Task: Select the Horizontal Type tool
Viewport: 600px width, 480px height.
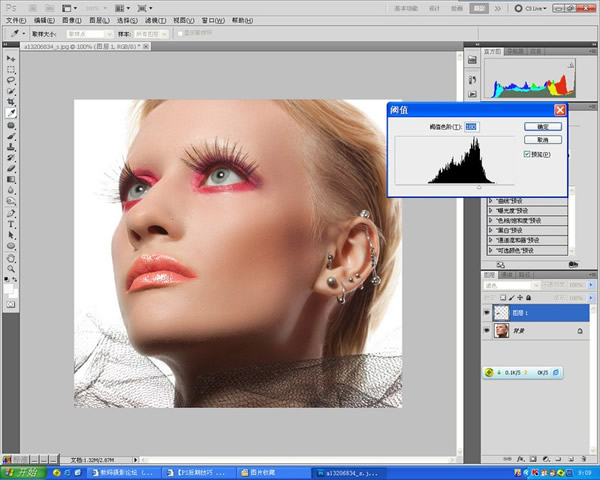Action: coord(11,224)
